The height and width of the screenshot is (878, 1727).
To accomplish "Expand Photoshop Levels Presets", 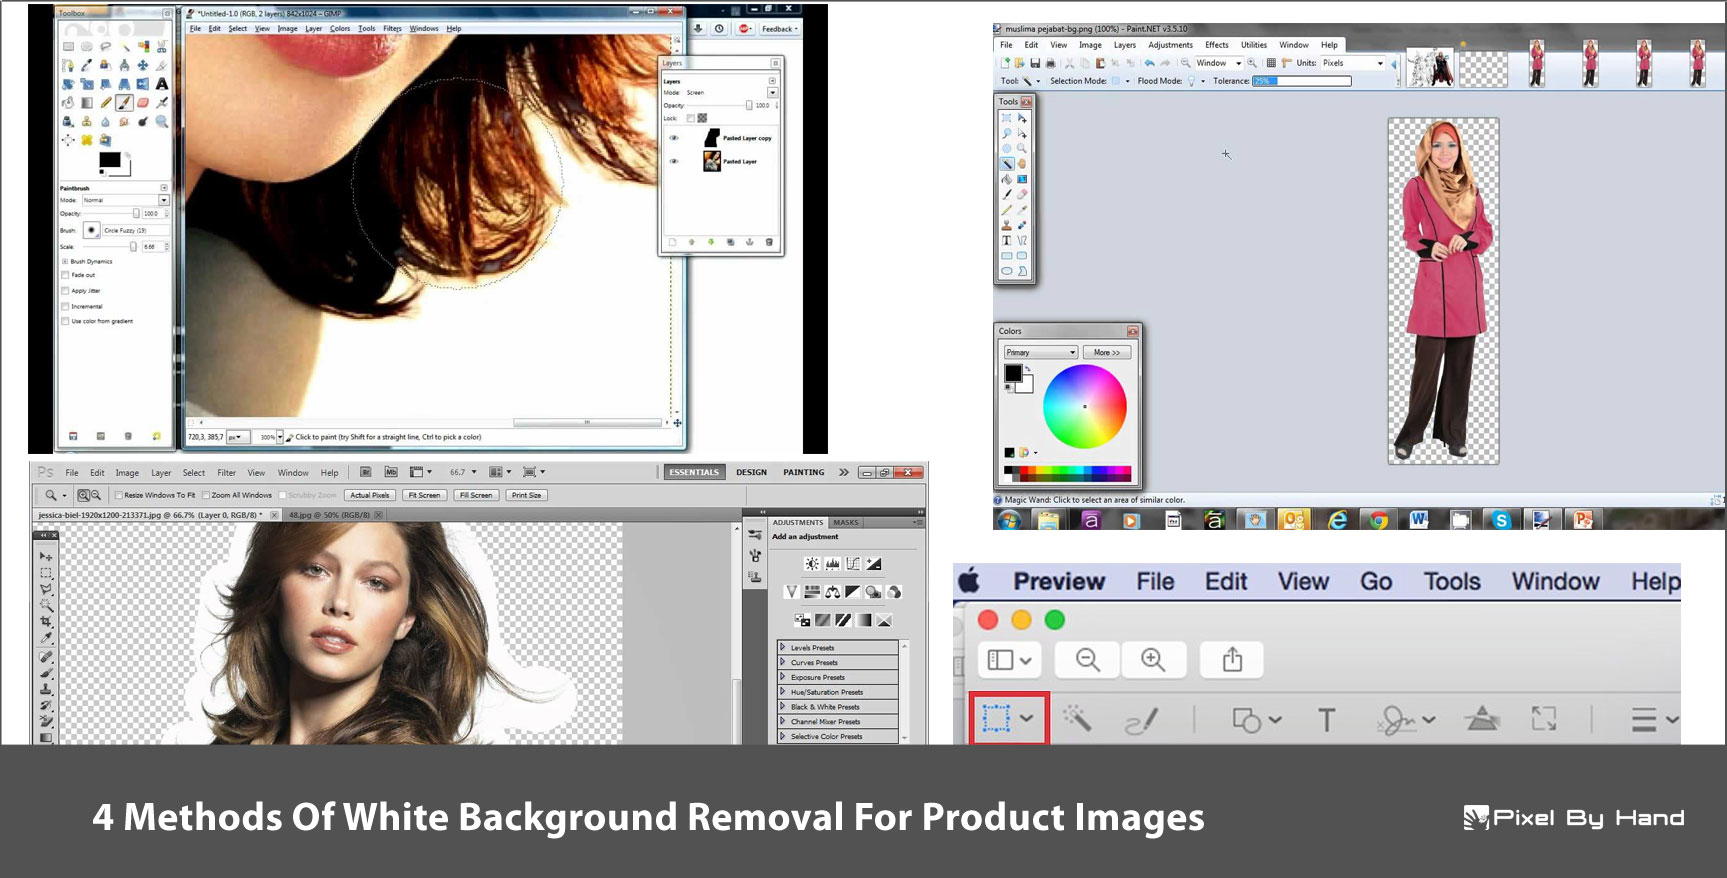I will (782, 647).
